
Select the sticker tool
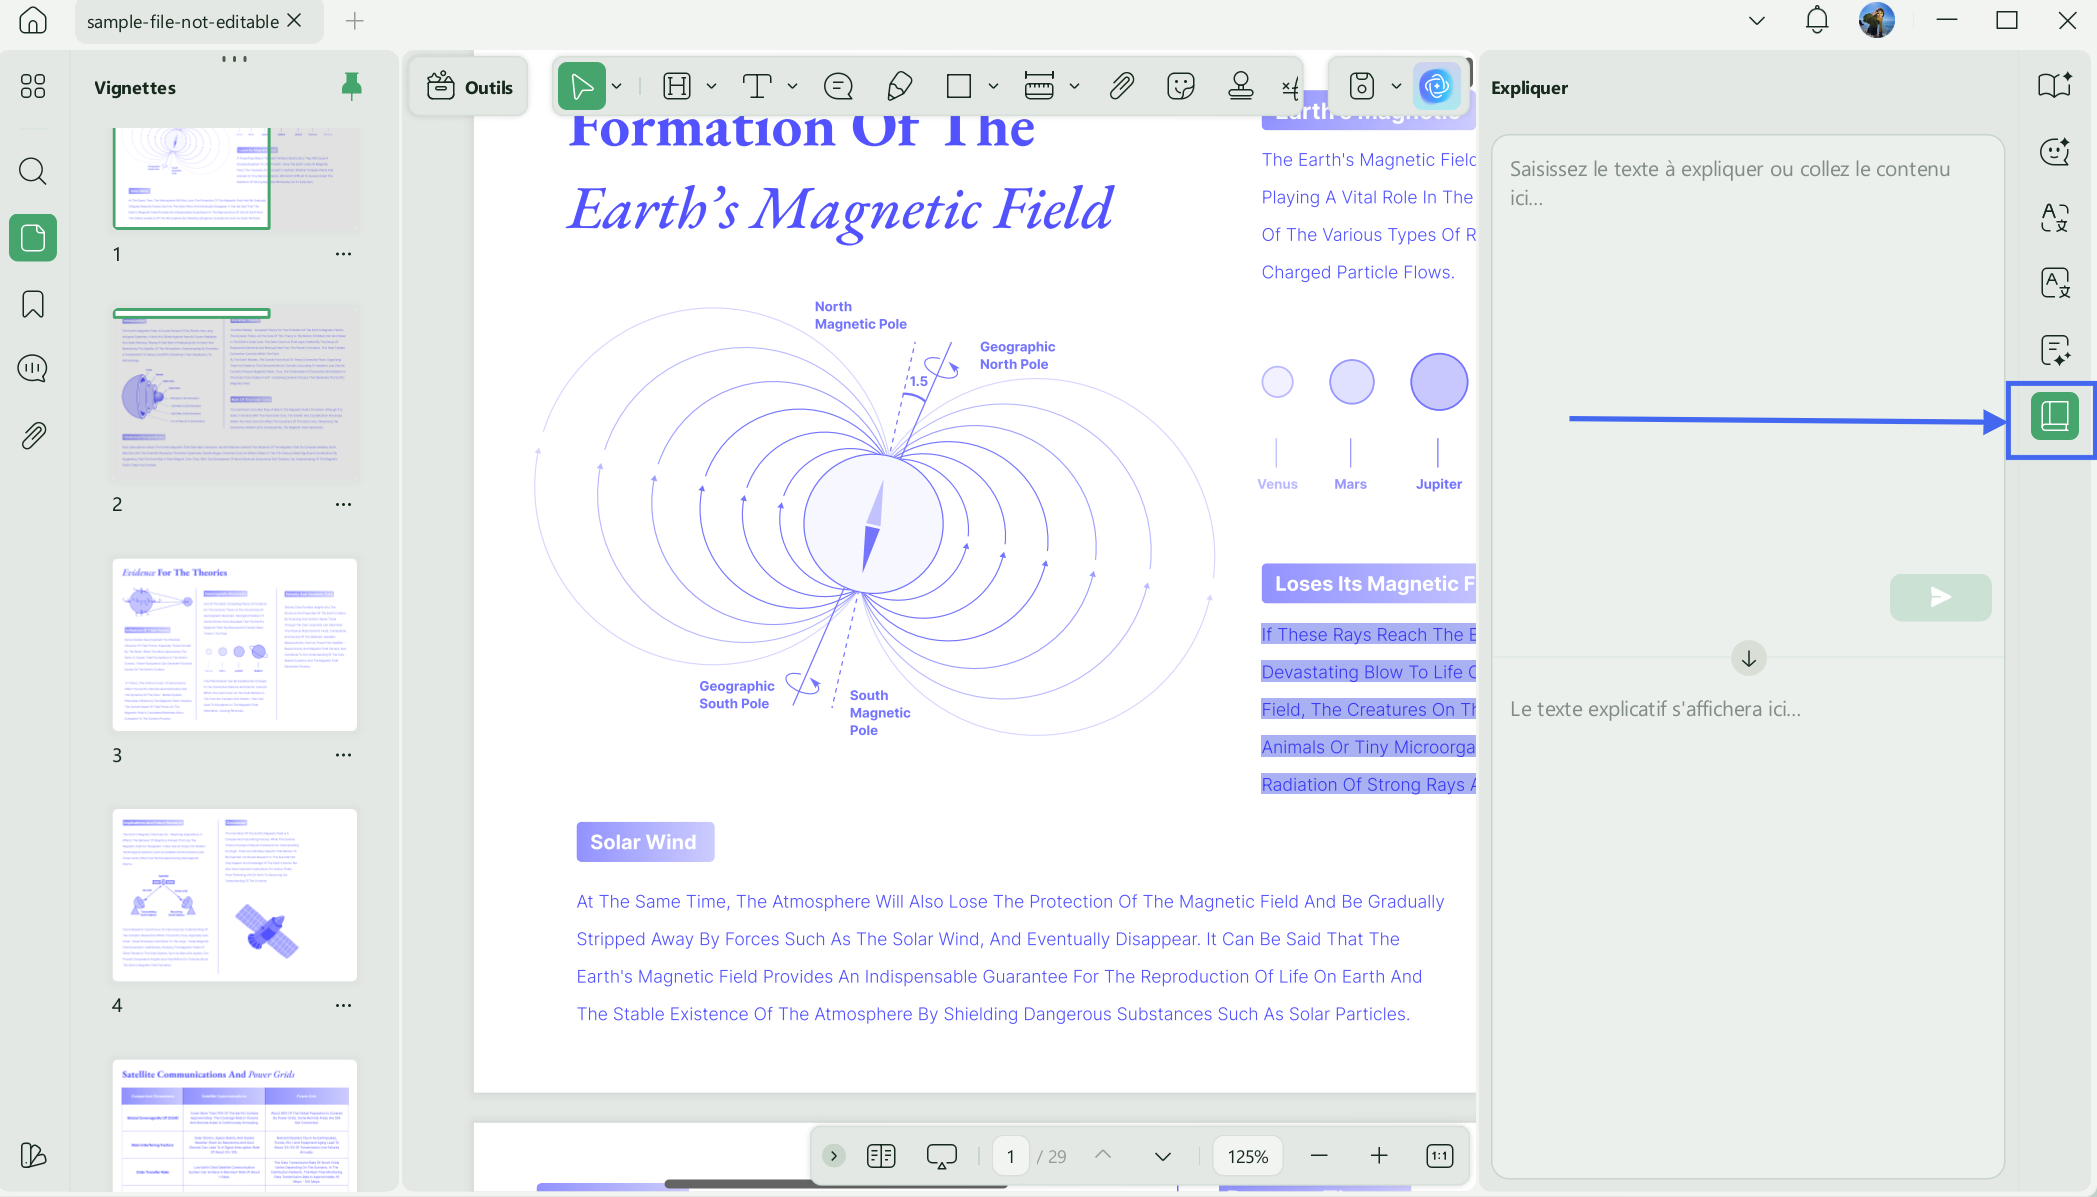[1181, 87]
